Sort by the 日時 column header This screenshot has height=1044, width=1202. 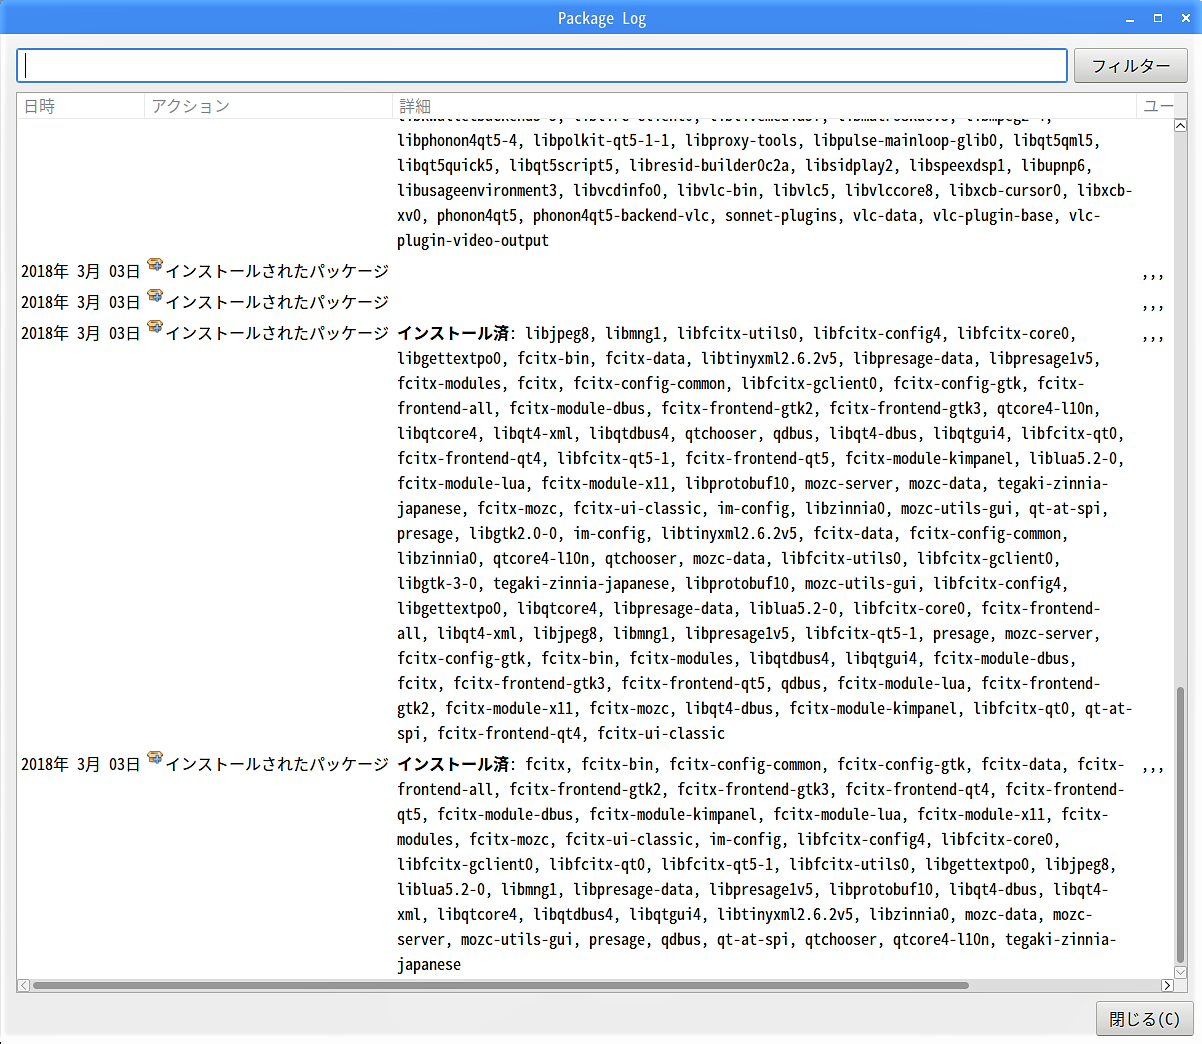81,106
